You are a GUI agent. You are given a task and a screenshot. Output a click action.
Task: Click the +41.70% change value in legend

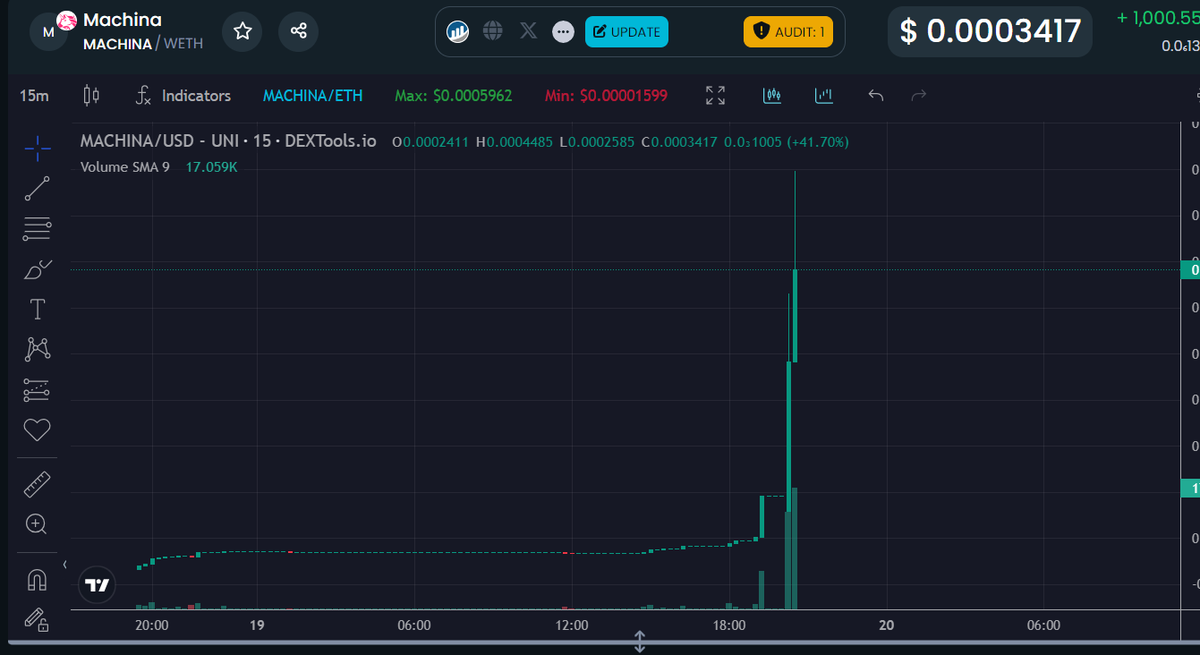(x=816, y=142)
